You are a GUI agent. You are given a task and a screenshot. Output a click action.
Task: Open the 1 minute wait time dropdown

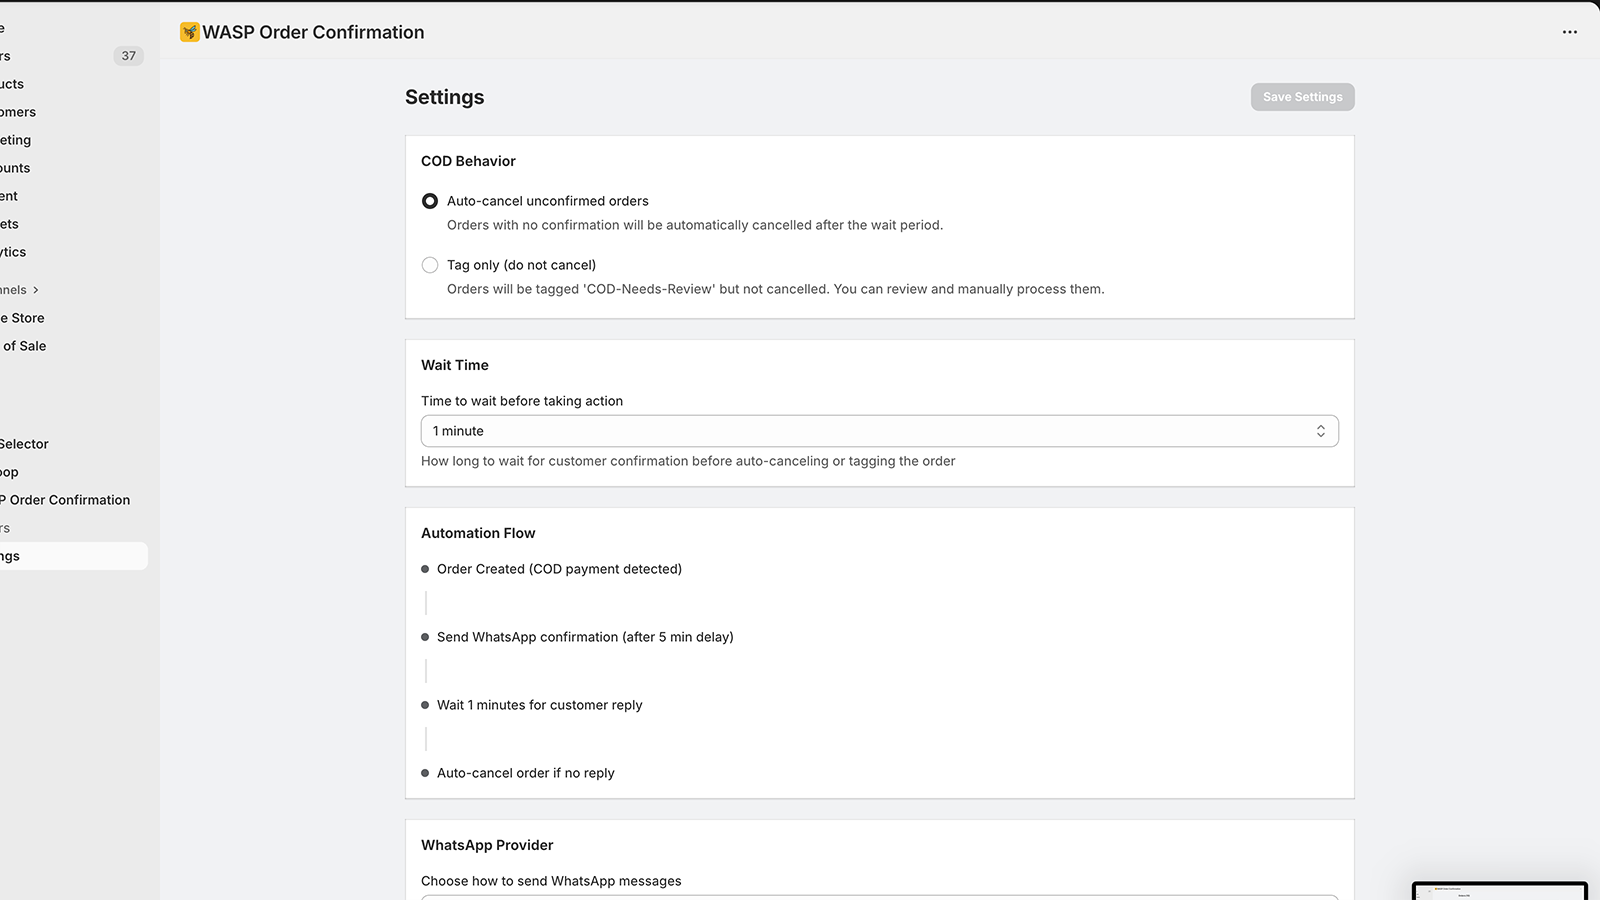coord(880,431)
